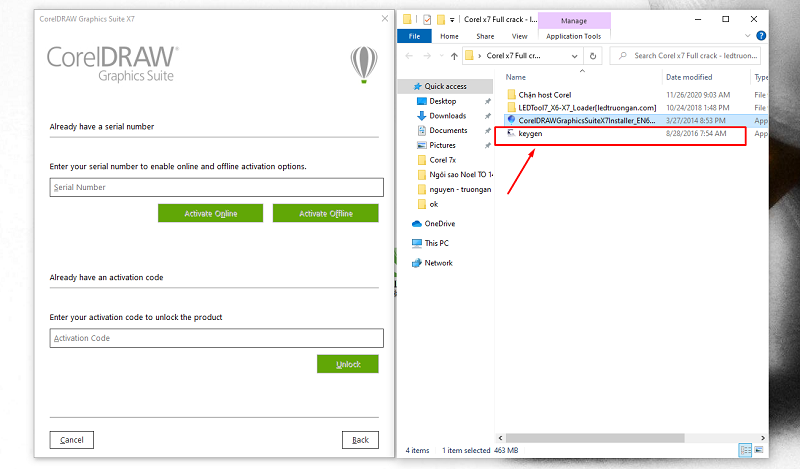The image size is (800, 469).
Task: Switch to details view layout icon
Action: click(745, 450)
